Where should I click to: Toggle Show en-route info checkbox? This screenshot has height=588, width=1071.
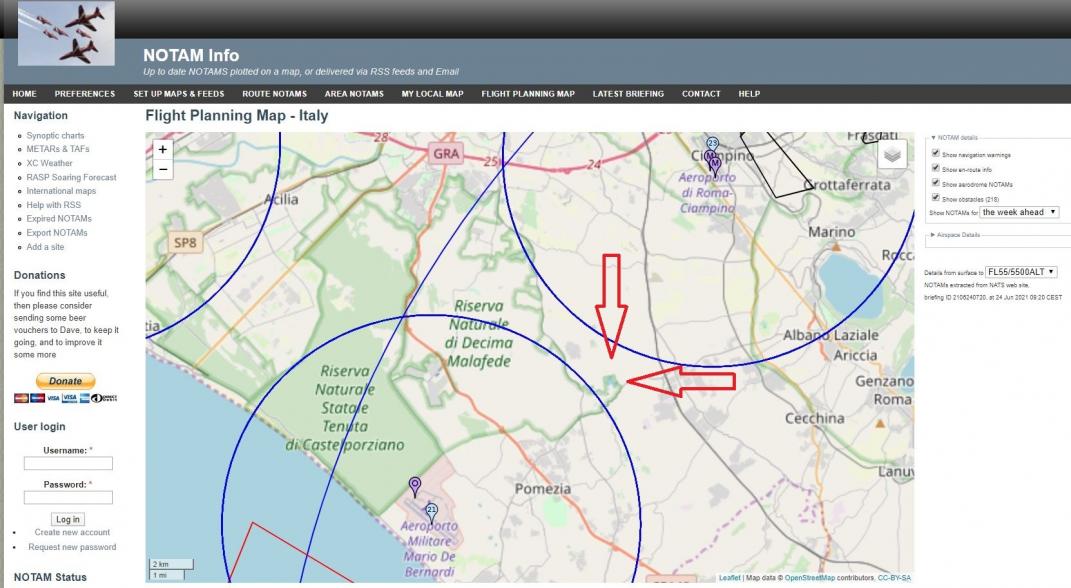click(x=936, y=168)
